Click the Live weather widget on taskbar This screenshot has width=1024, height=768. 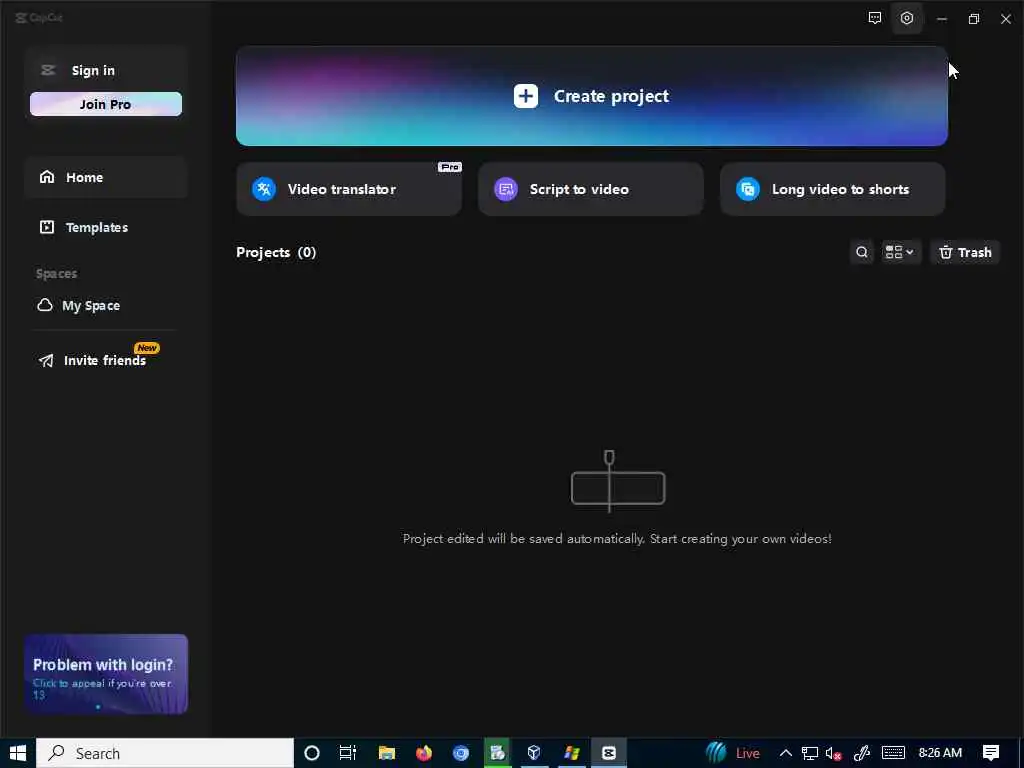coord(733,753)
